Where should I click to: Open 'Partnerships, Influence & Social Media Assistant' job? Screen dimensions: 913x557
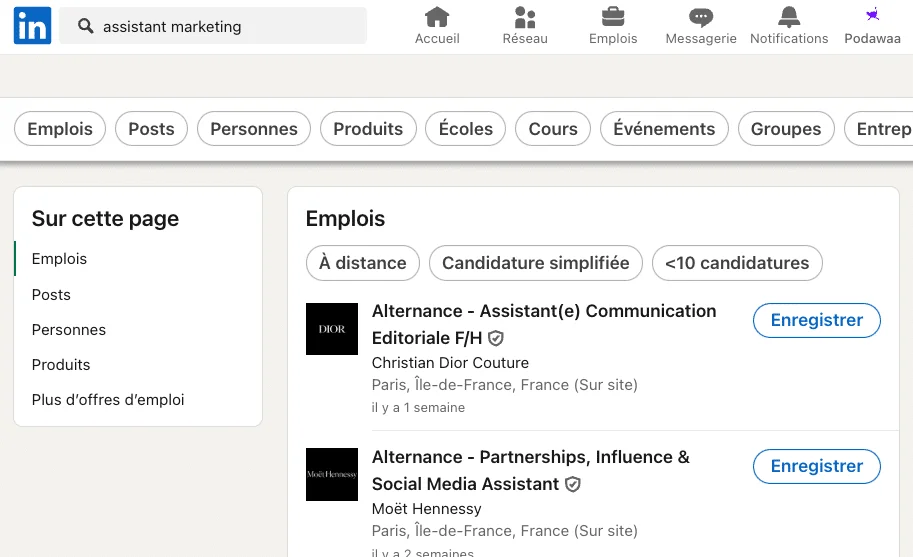[x=530, y=470]
